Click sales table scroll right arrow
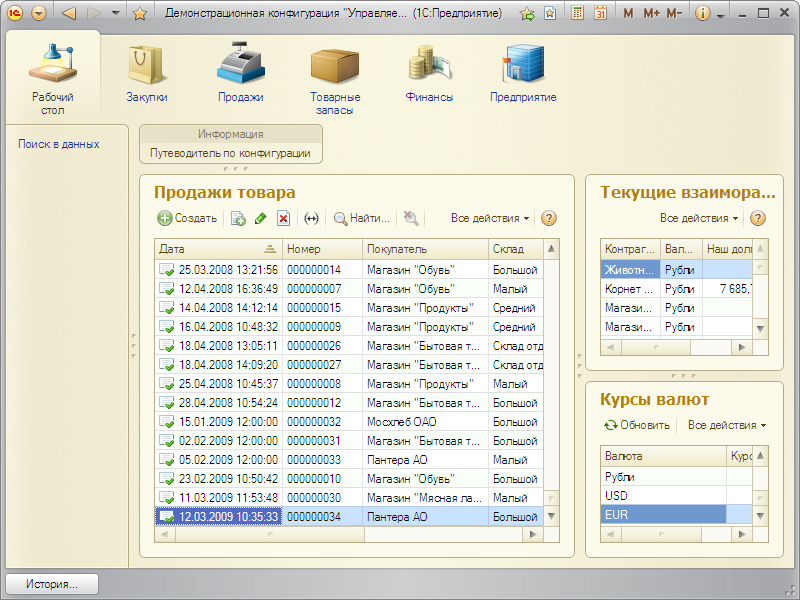 click(533, 534)
